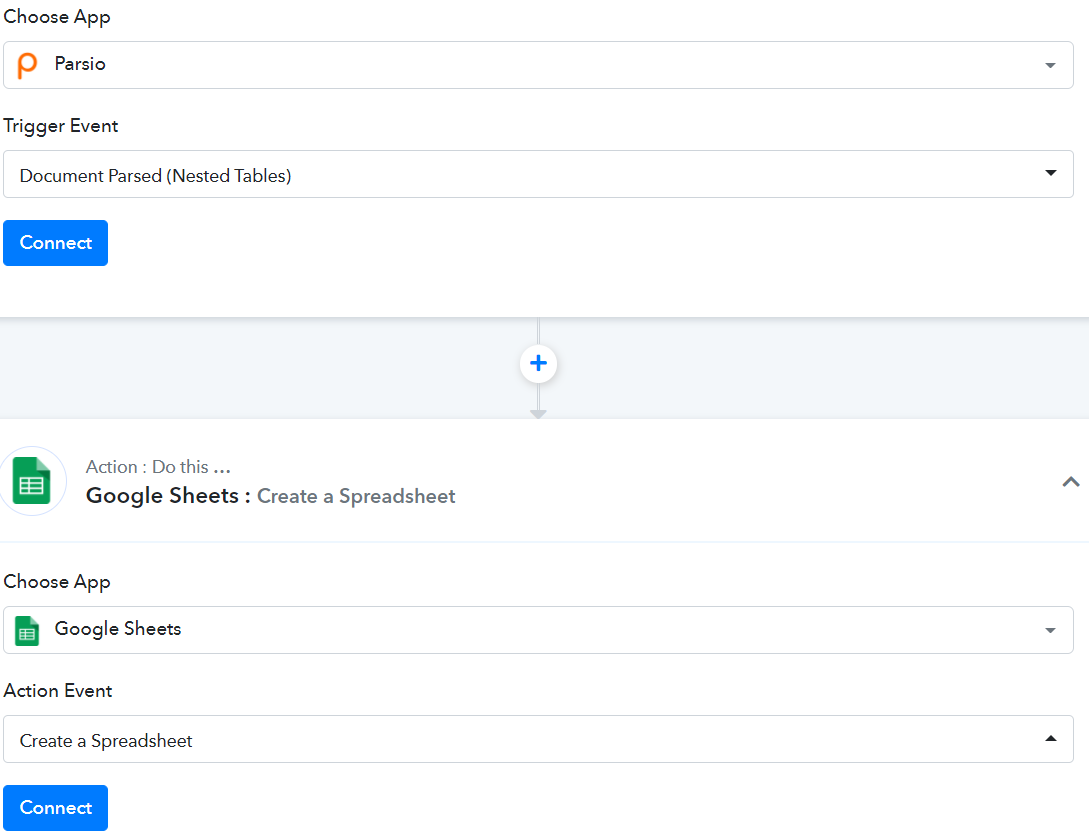Click the 'Action : Do this ...' label
Viewport: 1089px width, 832px height.
(x=158, y=467)
